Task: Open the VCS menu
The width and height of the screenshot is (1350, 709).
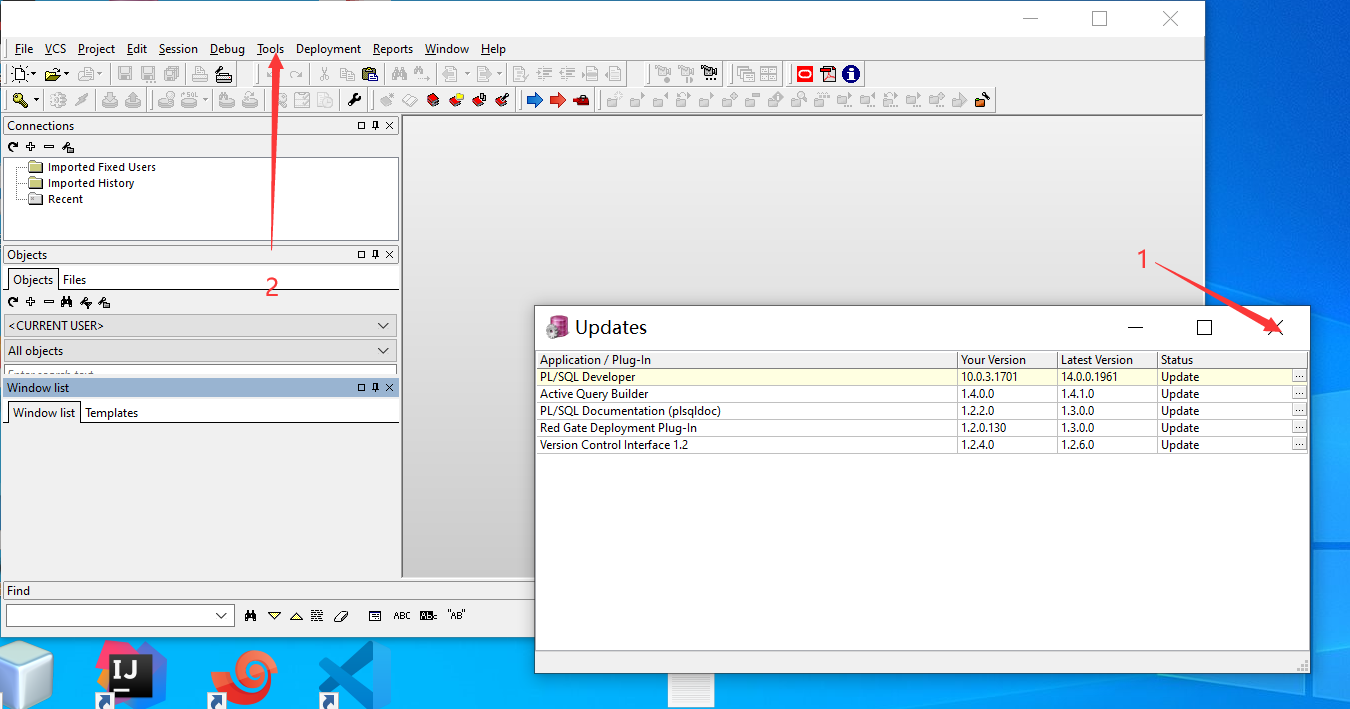Action: coord(55,49)
